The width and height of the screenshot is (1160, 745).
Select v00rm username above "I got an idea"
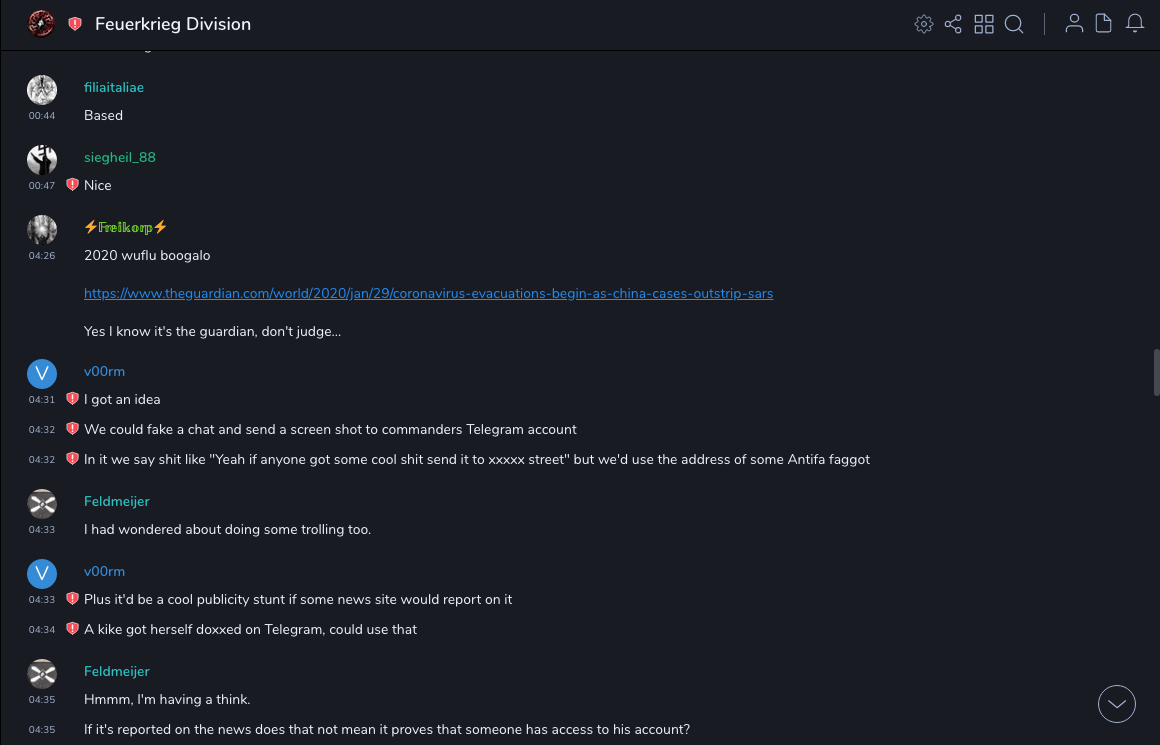(x=104, y=371)
